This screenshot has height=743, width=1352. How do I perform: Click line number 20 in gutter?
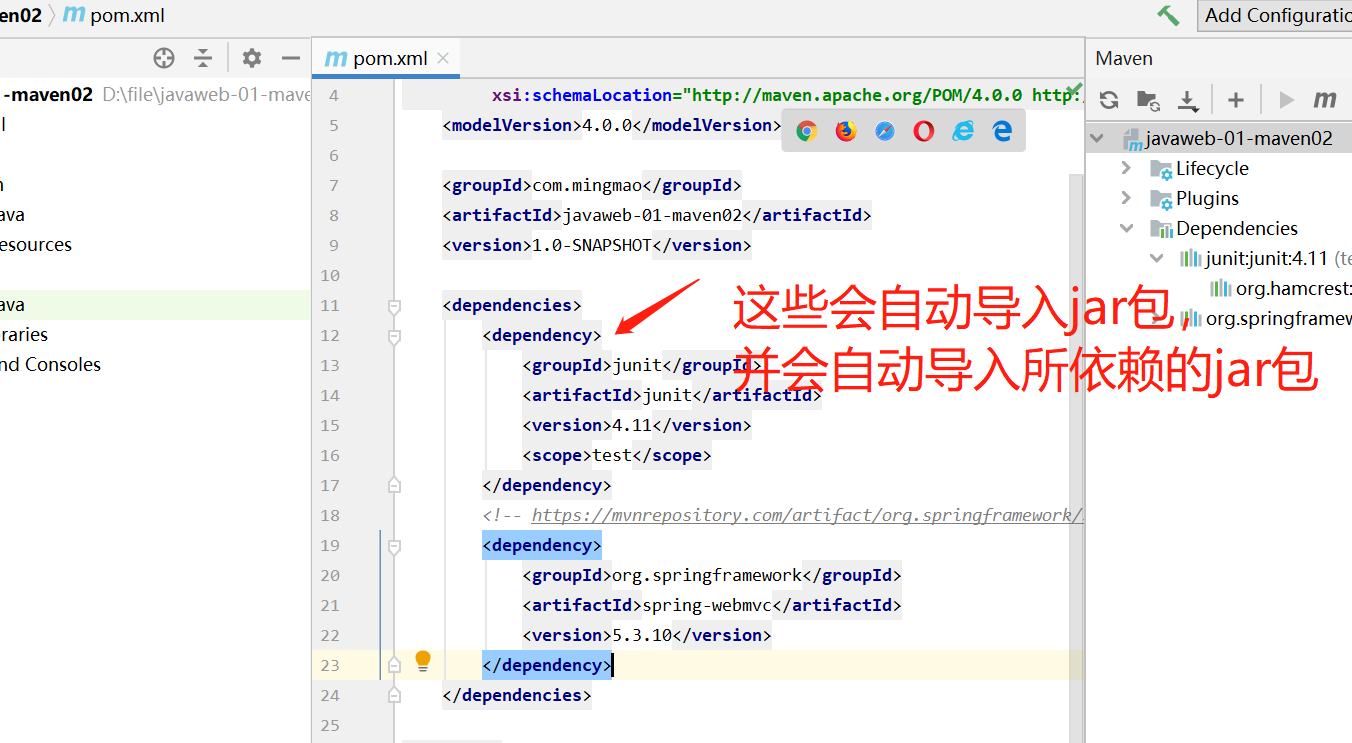[x=330, y=575]
